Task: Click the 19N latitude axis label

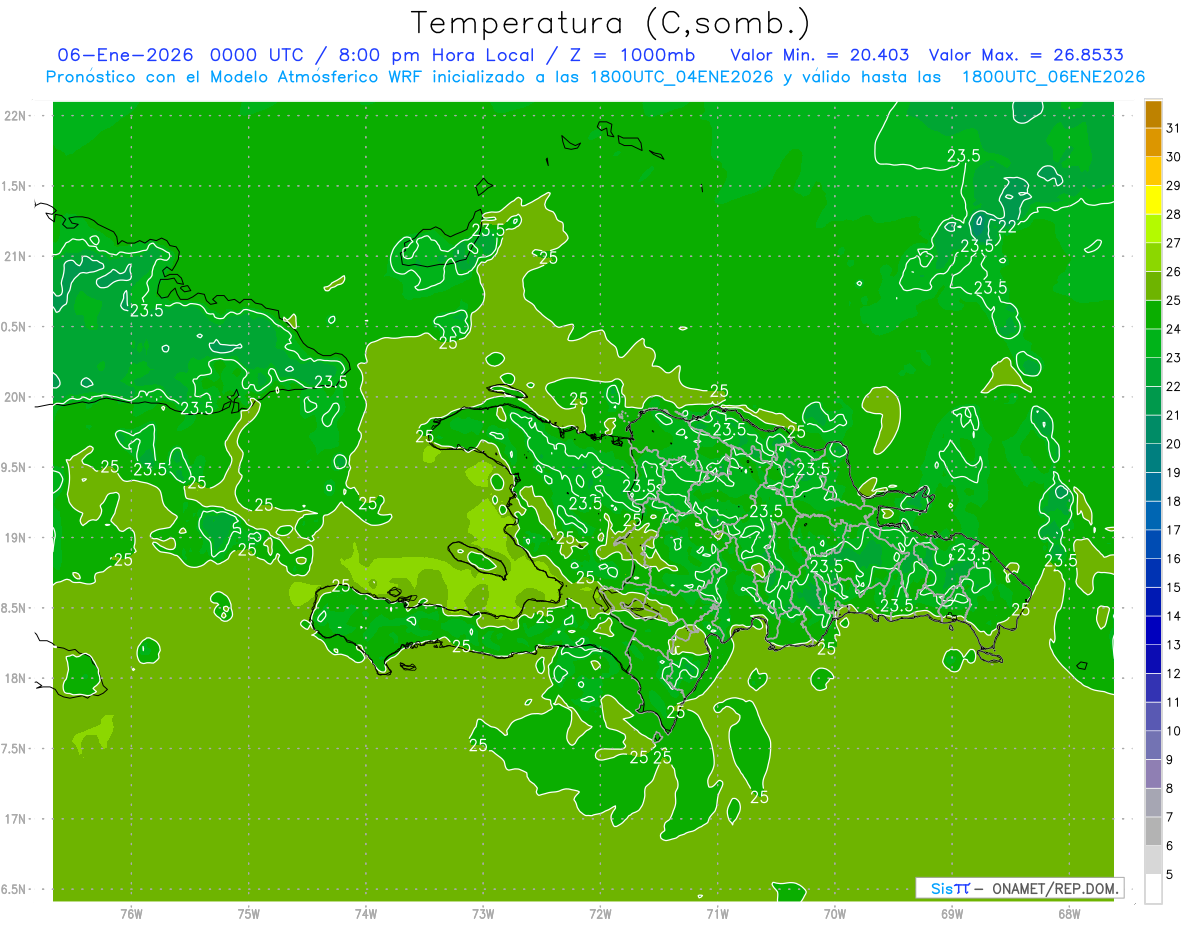Action: 14,538
